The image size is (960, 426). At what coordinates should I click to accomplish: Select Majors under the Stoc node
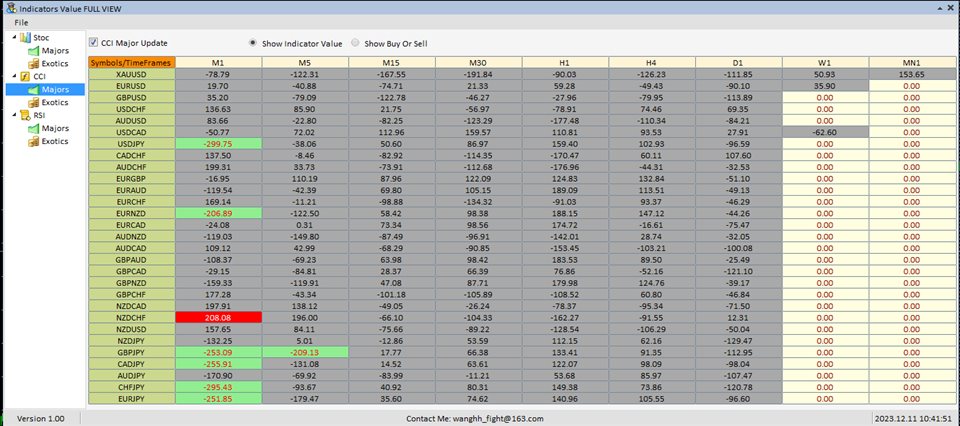point(55,51)
